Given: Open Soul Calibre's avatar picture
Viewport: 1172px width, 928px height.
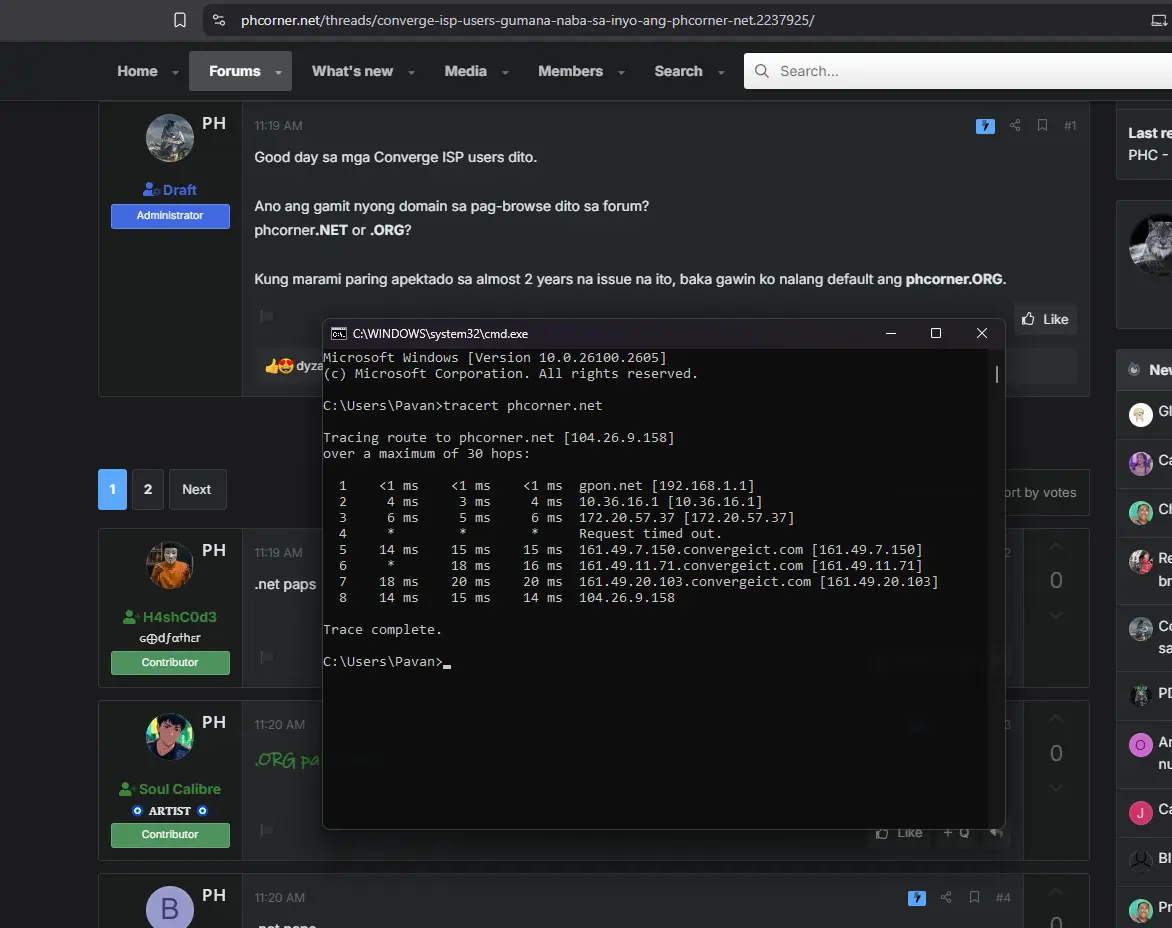Looking at the screenshot, I should click(x=170, y=737).
